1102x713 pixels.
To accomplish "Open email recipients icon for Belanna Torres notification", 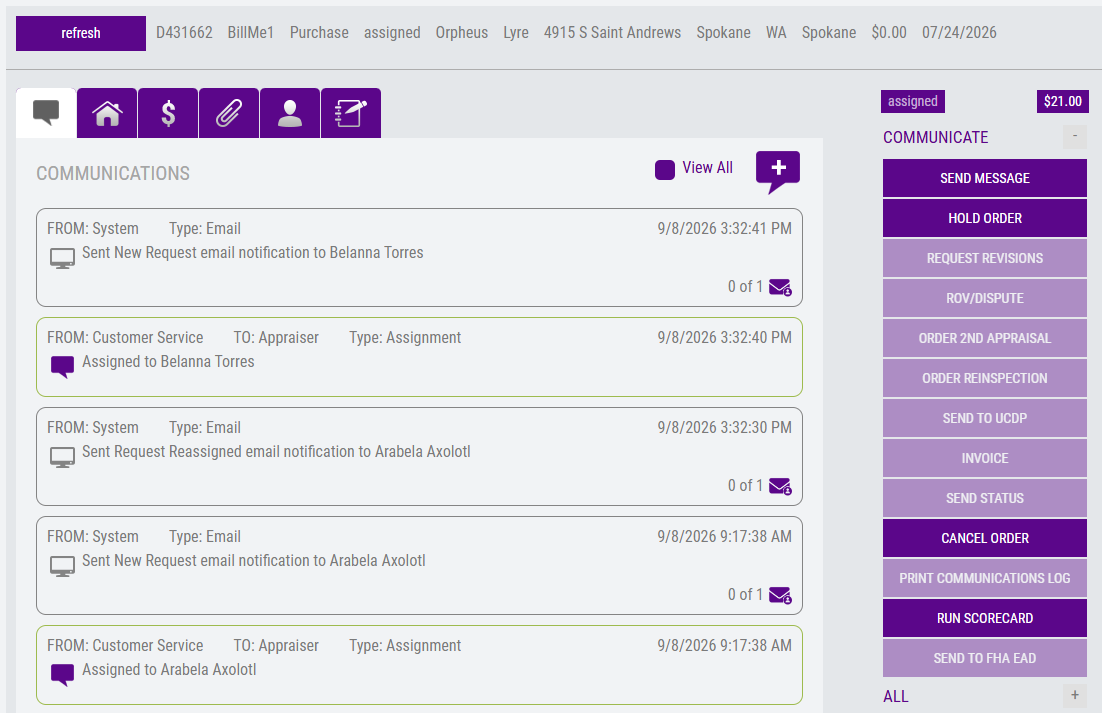I will click(x=780, y=287).
